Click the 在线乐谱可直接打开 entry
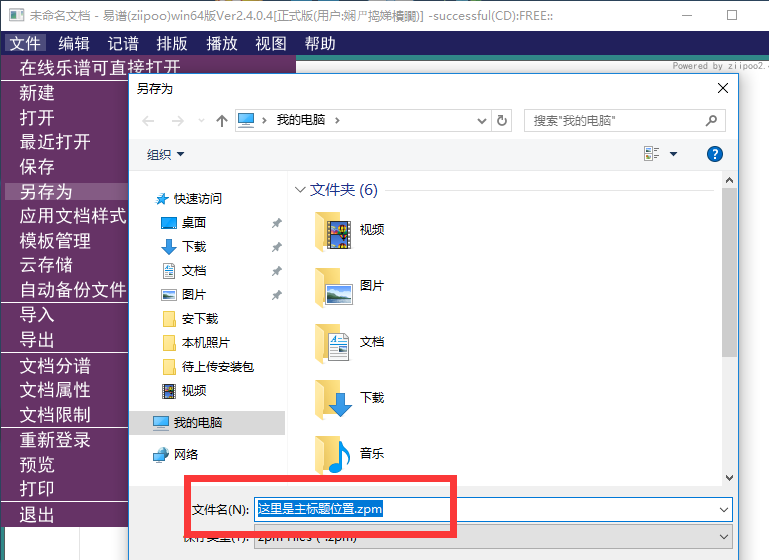This screenshot has height=560, width=769. click(x=100, y=68)
